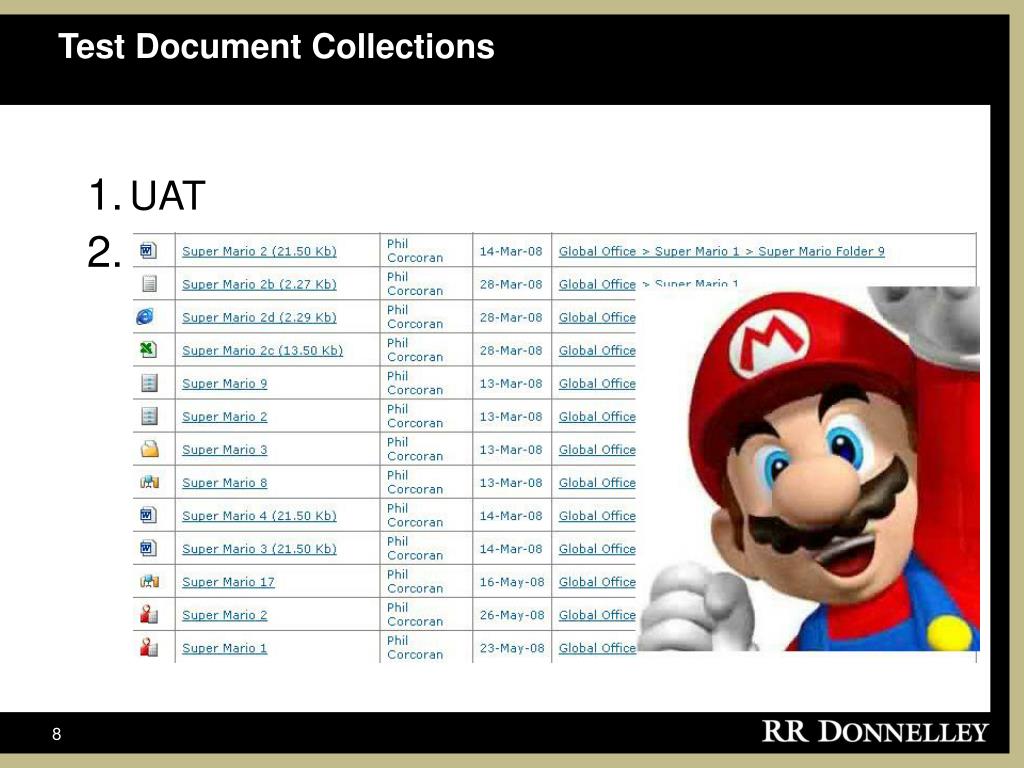Select Phil Corcoran in the Super Mario 9 row
The height and width of the screenshot is (768, 1024).
pos(415,383)
